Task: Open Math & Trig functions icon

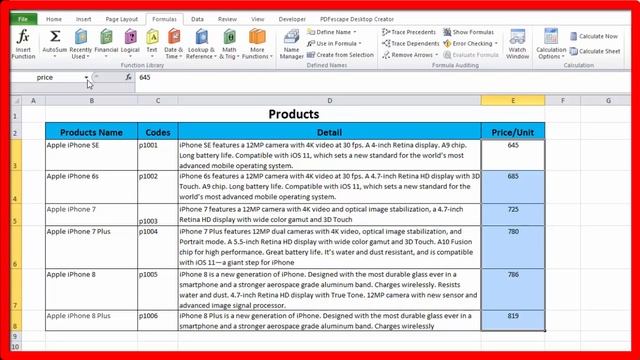Action: [x=229, y=37]
